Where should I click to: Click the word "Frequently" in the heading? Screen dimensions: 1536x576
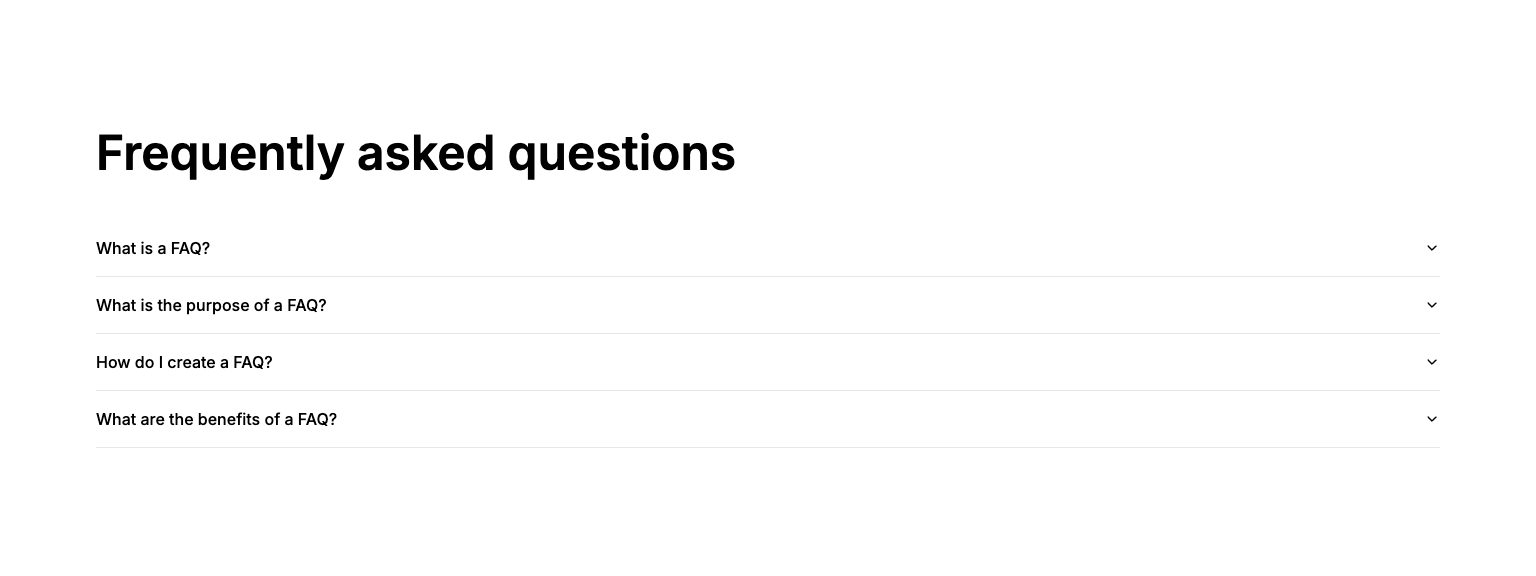tap(220, 154)
